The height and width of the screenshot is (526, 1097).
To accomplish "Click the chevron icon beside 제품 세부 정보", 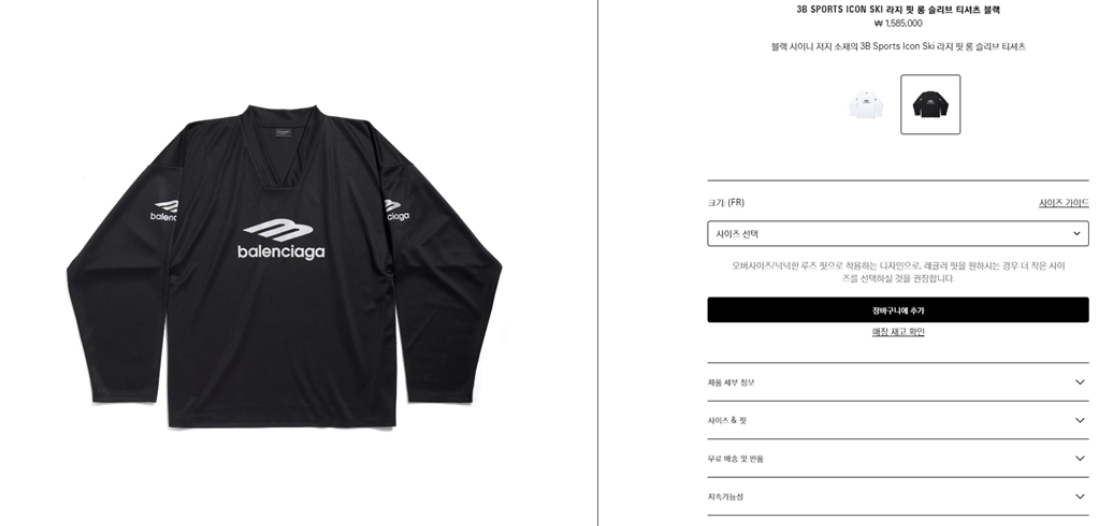I will [x=1080, y=382].
